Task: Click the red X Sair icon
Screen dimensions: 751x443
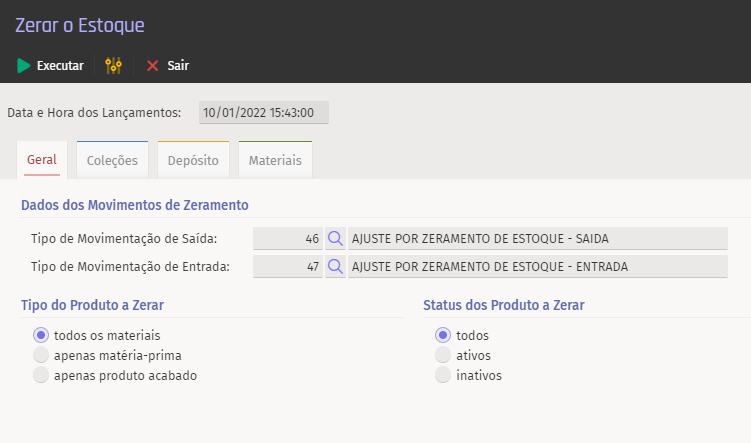Action: (153, 66)
